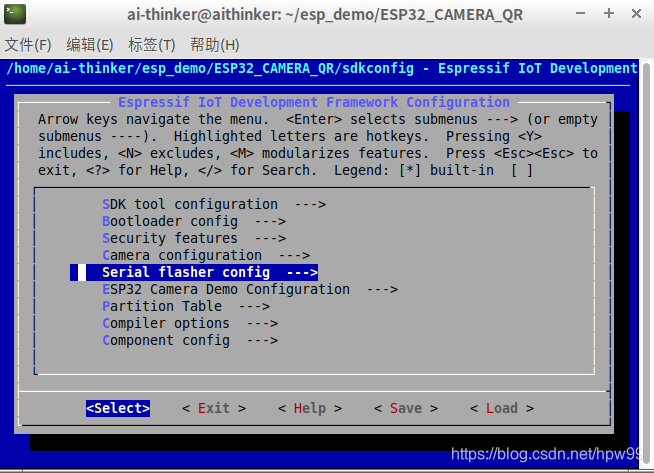This screenshot has width=654, height=473.
Task: Open Component config submenu
Action: (x=190, y=340)
